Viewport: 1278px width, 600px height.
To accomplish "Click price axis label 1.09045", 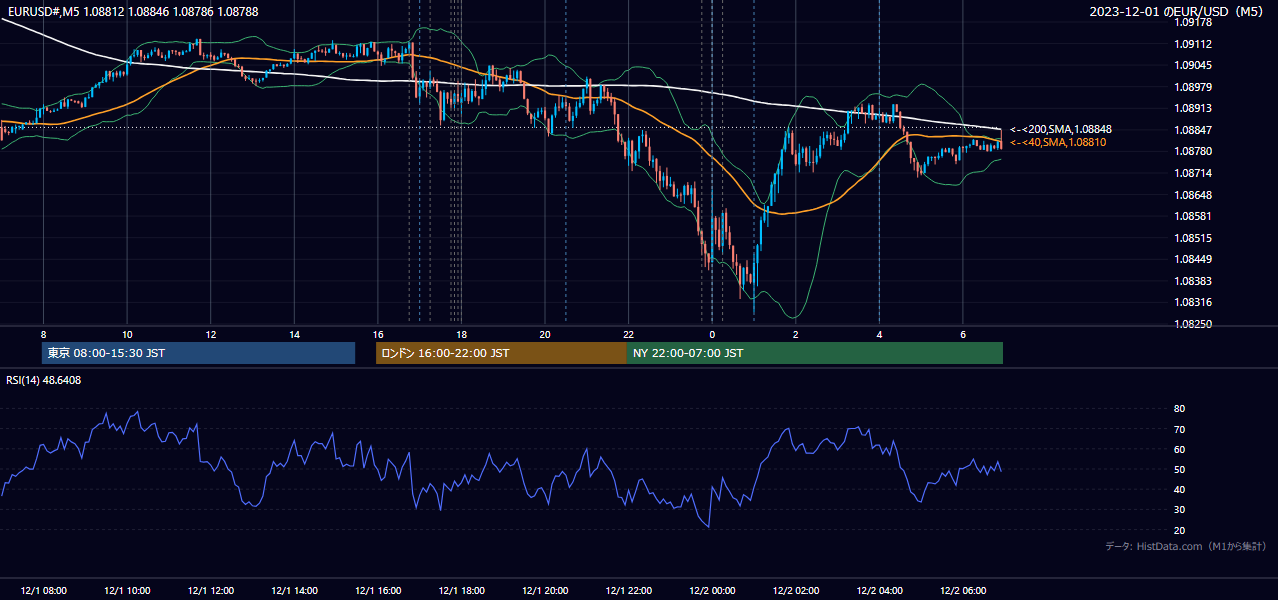I will coord(1192,66).
